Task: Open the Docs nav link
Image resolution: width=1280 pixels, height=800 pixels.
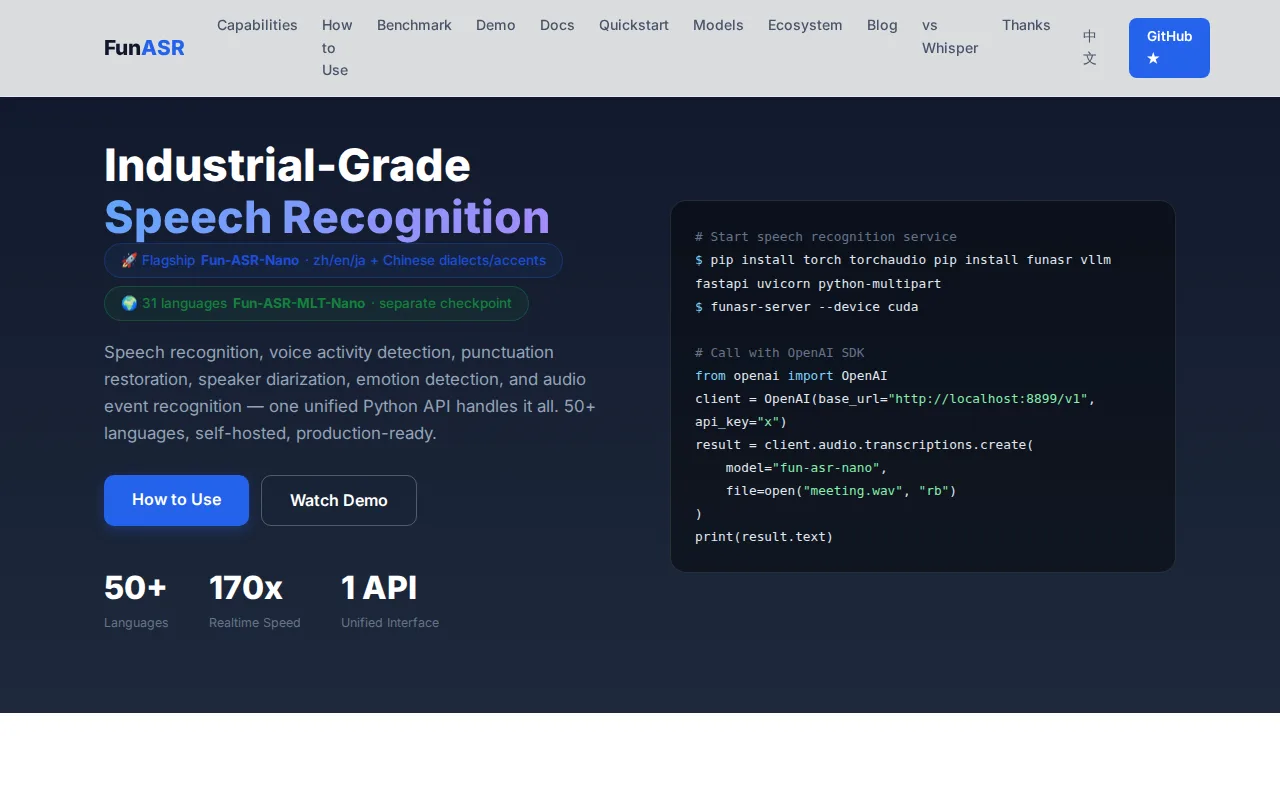Action: 557,25
